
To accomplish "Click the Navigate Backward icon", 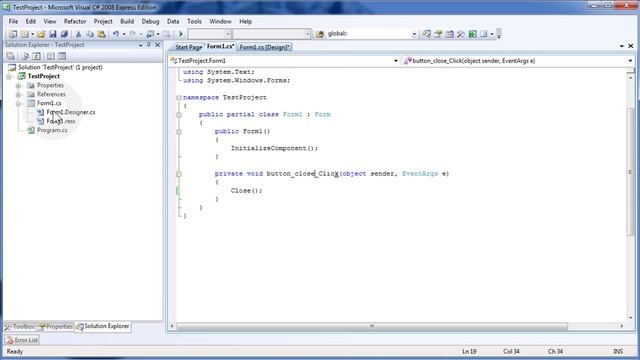I will pos(150,34).
